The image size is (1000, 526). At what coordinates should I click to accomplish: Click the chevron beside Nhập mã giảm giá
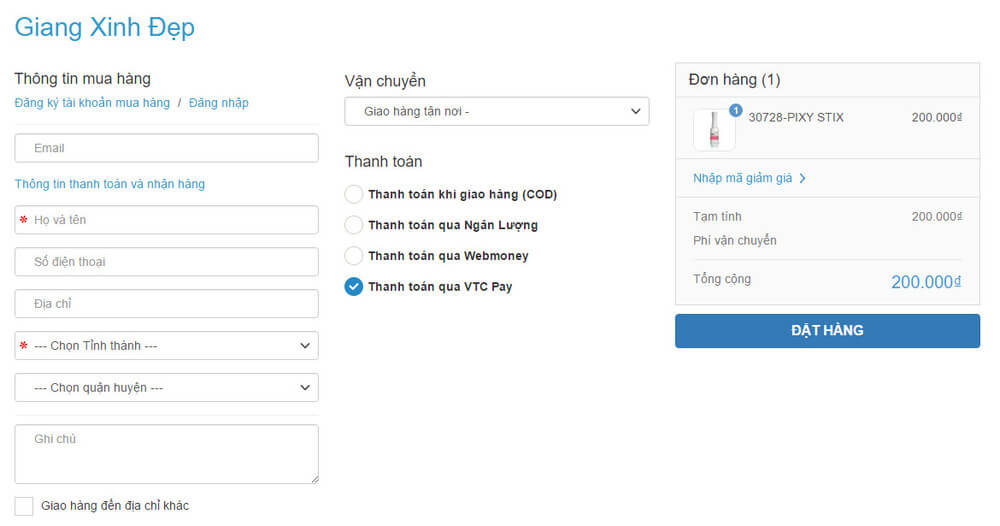(802, 179)
